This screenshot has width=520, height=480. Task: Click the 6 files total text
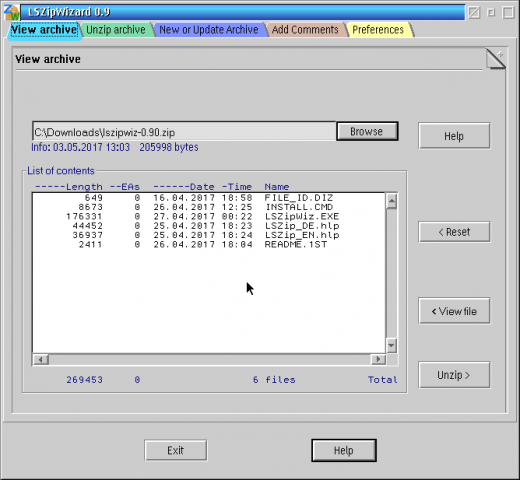click(274, 380)
